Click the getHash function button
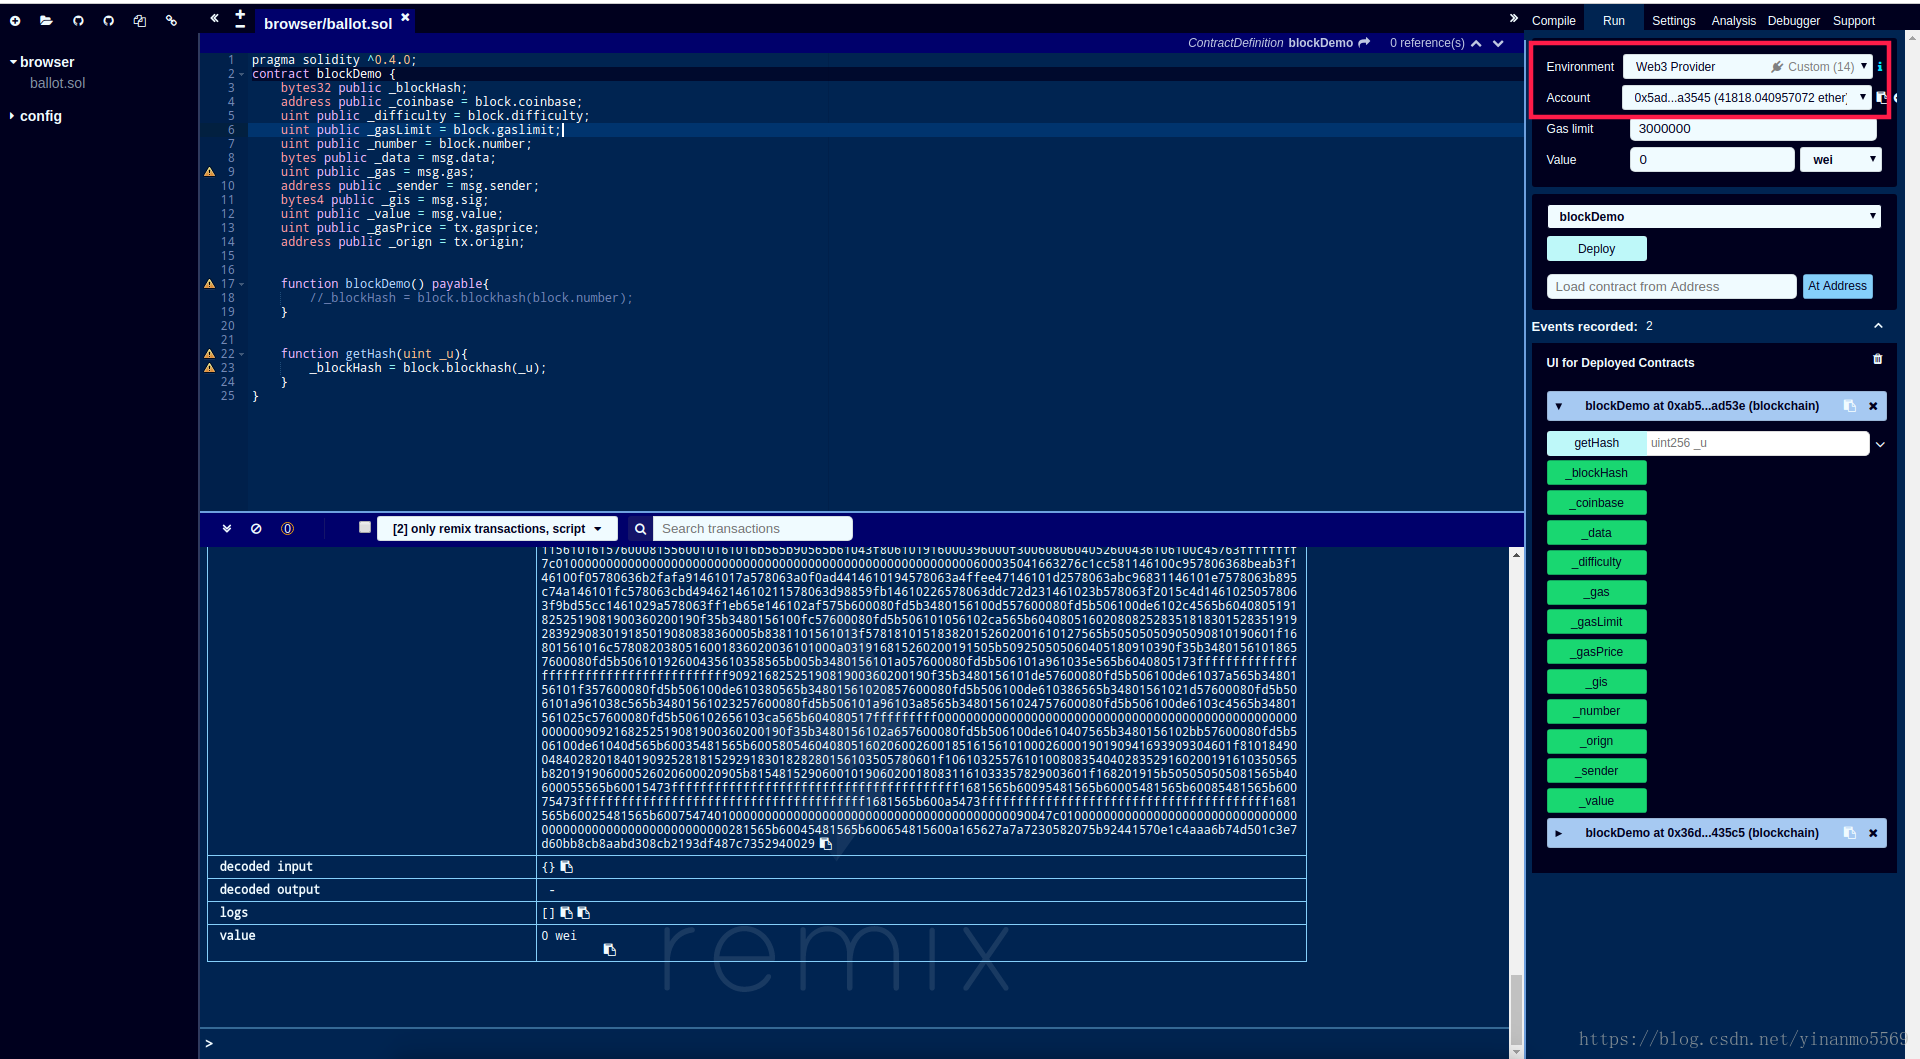 pyautogui.click(x=1596, y=443)
